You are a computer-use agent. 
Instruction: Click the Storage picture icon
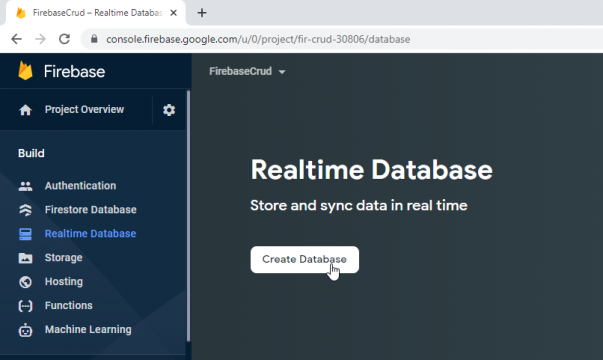tap(25, 258)
